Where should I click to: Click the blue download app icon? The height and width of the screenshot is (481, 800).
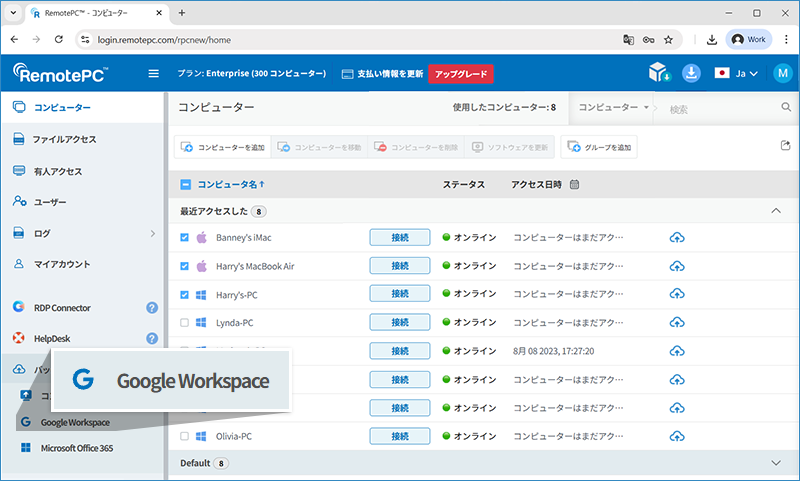click(691, 73)
